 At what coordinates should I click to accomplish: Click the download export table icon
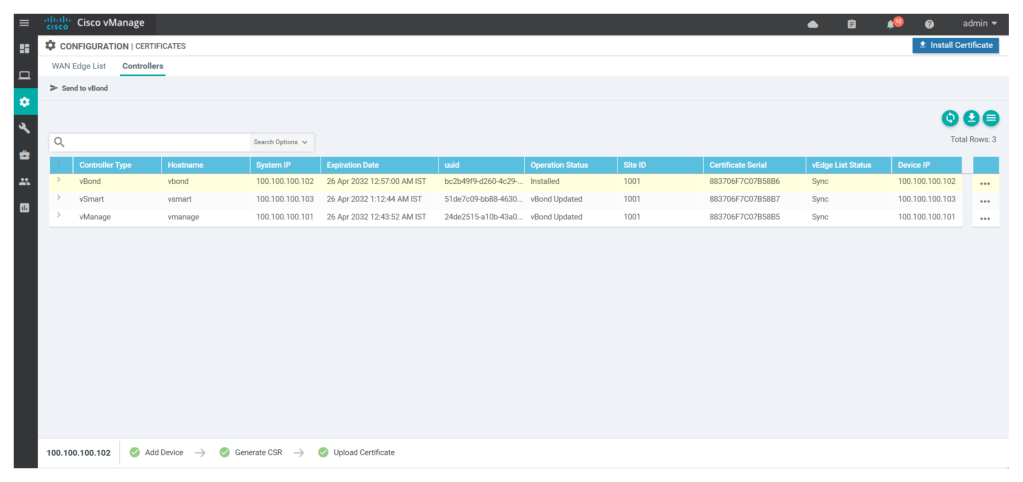pyautogui.click(x=970, y=118)
